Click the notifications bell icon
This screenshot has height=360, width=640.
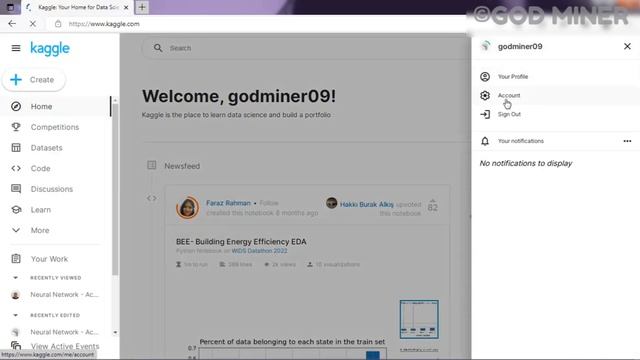[x=485, y=141]
